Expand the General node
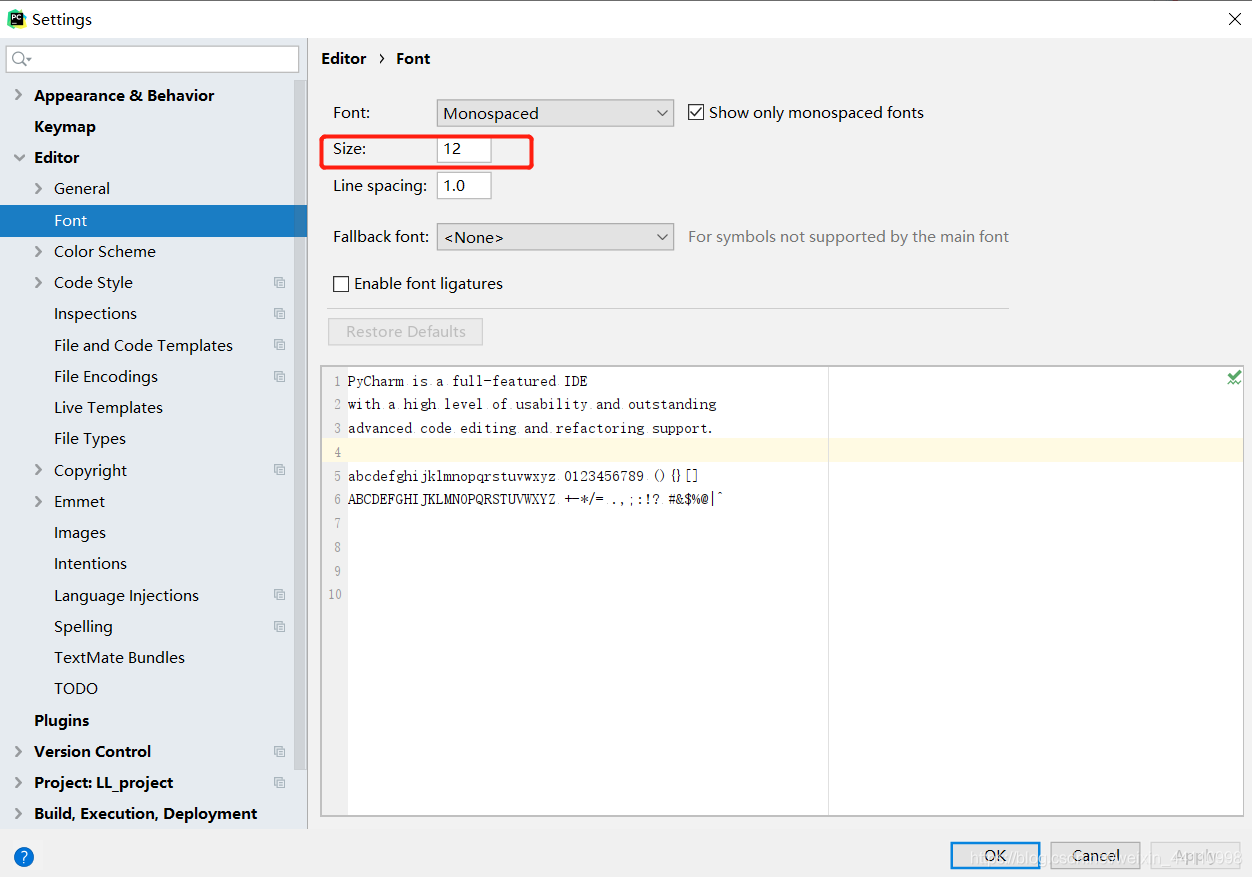This screenshot has height=877, width=1252. coord(39,189)
